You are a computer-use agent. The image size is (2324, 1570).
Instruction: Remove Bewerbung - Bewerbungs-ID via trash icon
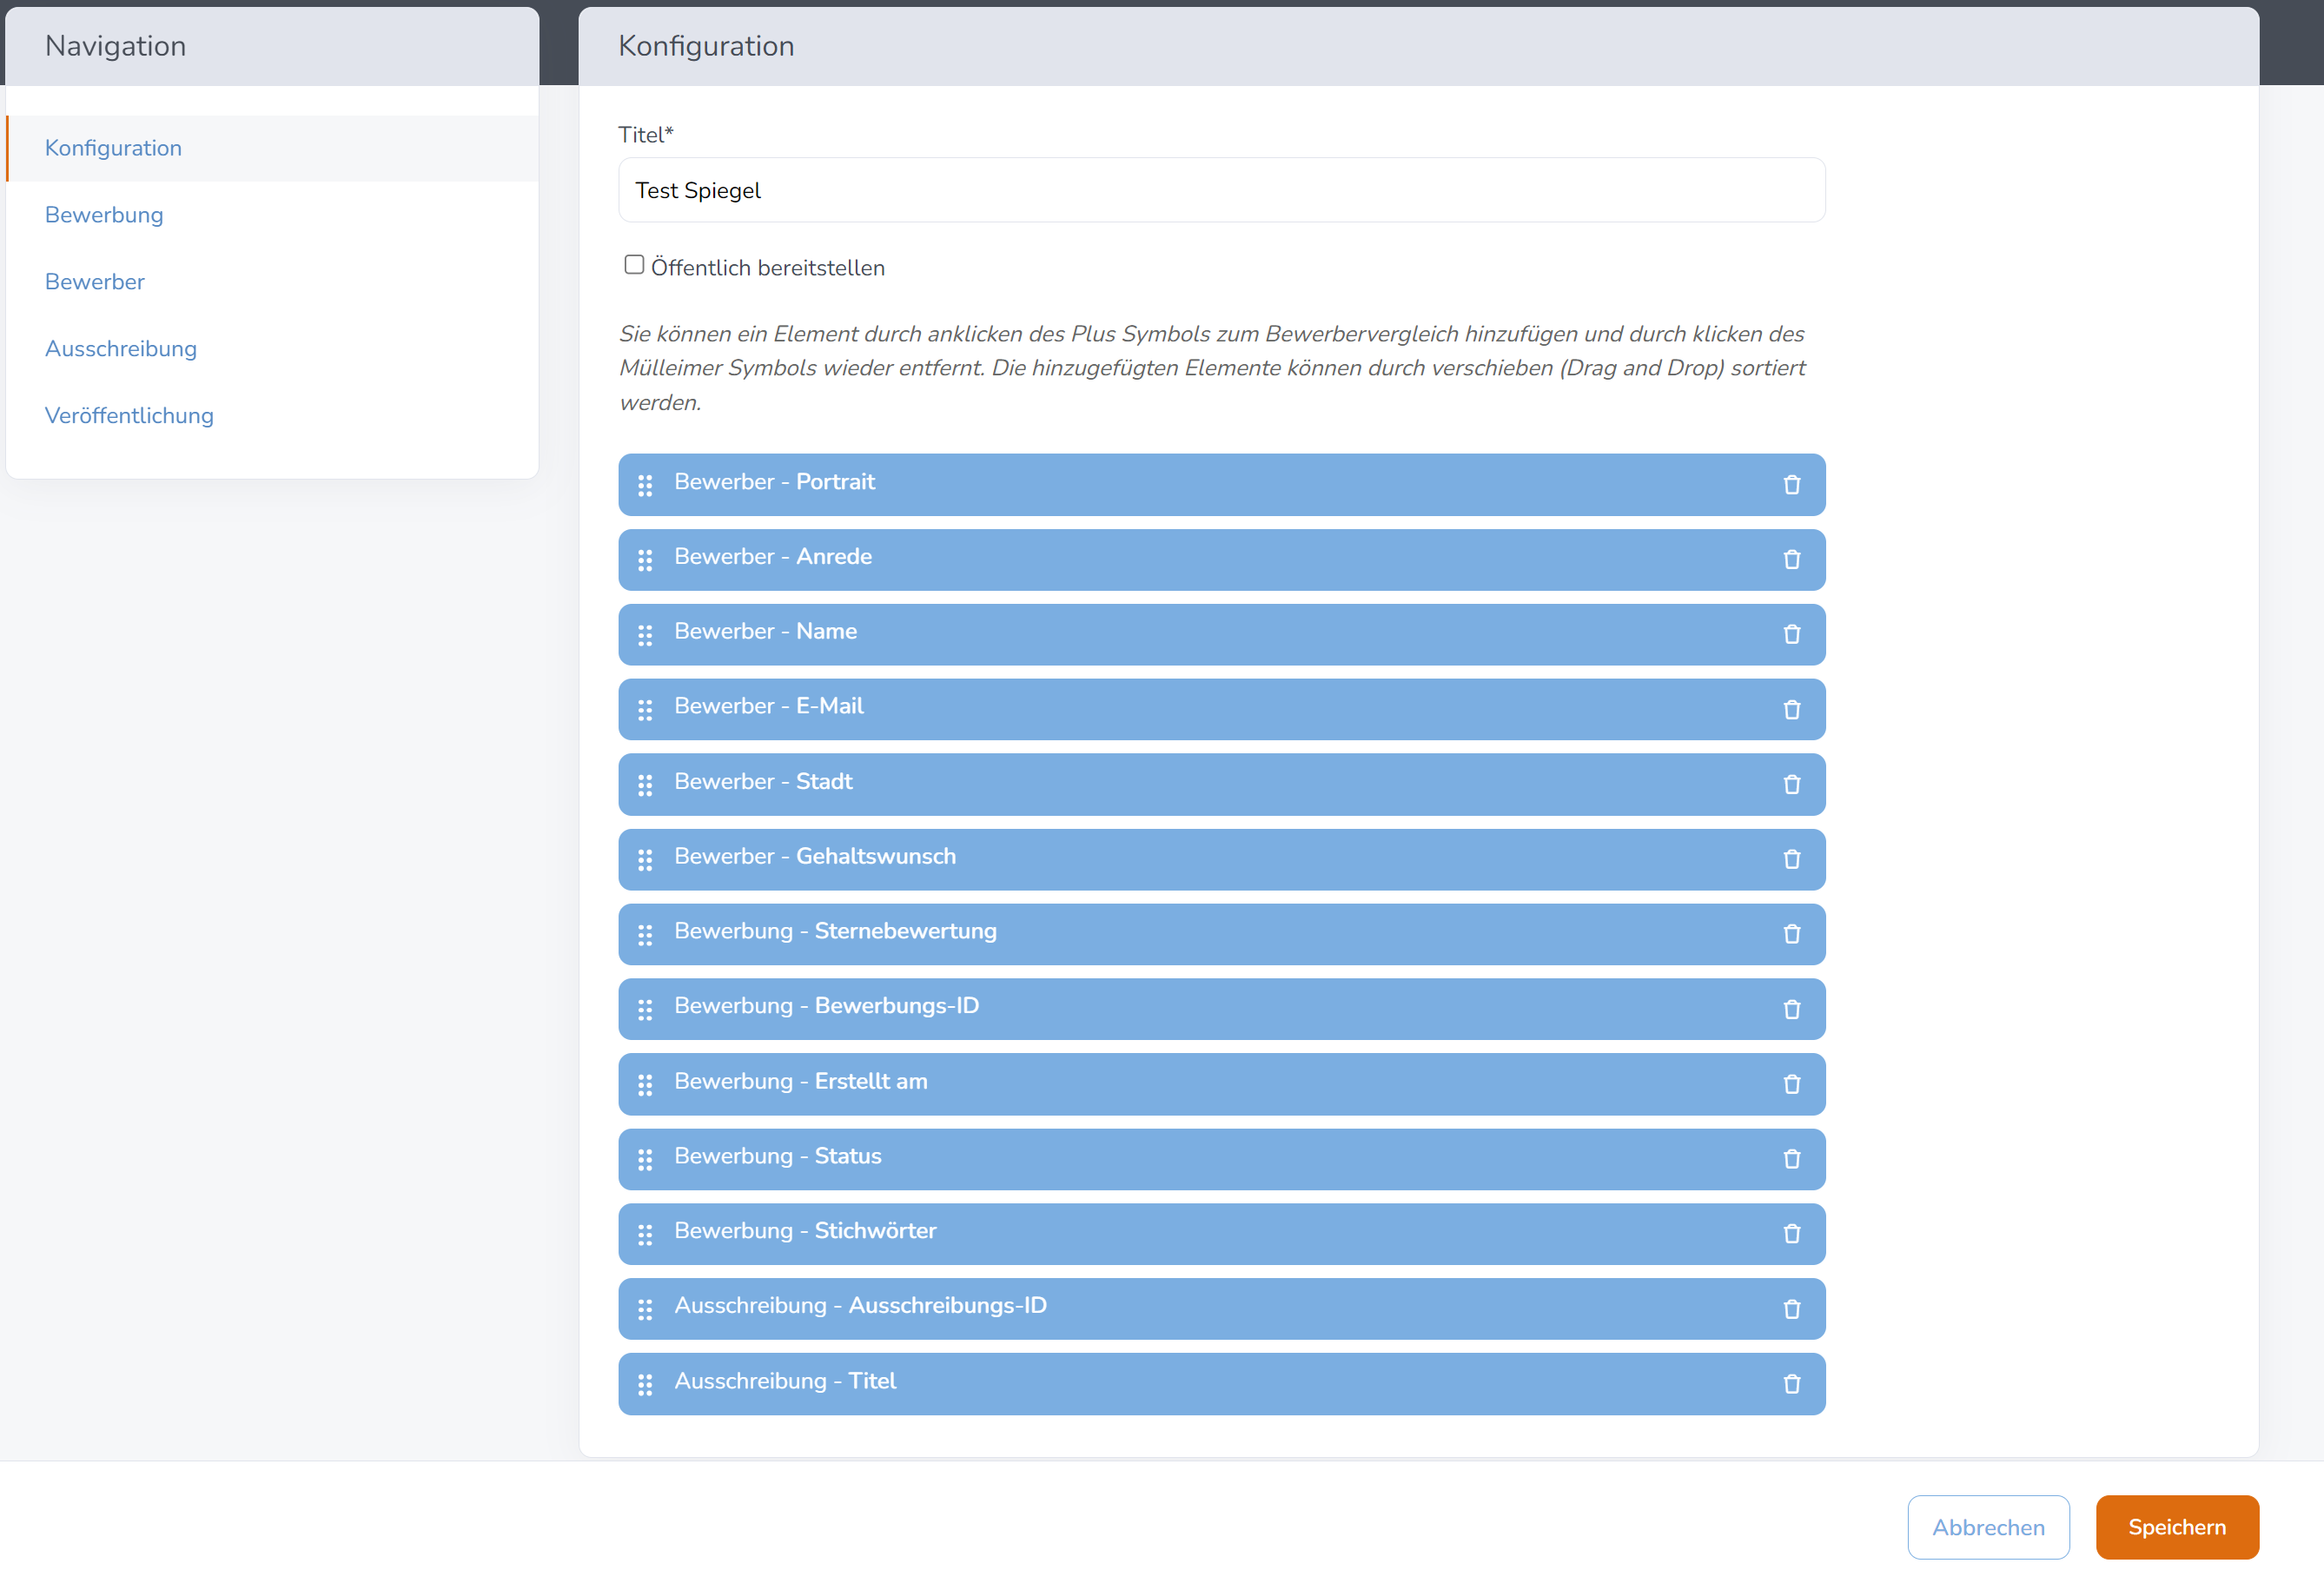[x=1791, y=1010]
